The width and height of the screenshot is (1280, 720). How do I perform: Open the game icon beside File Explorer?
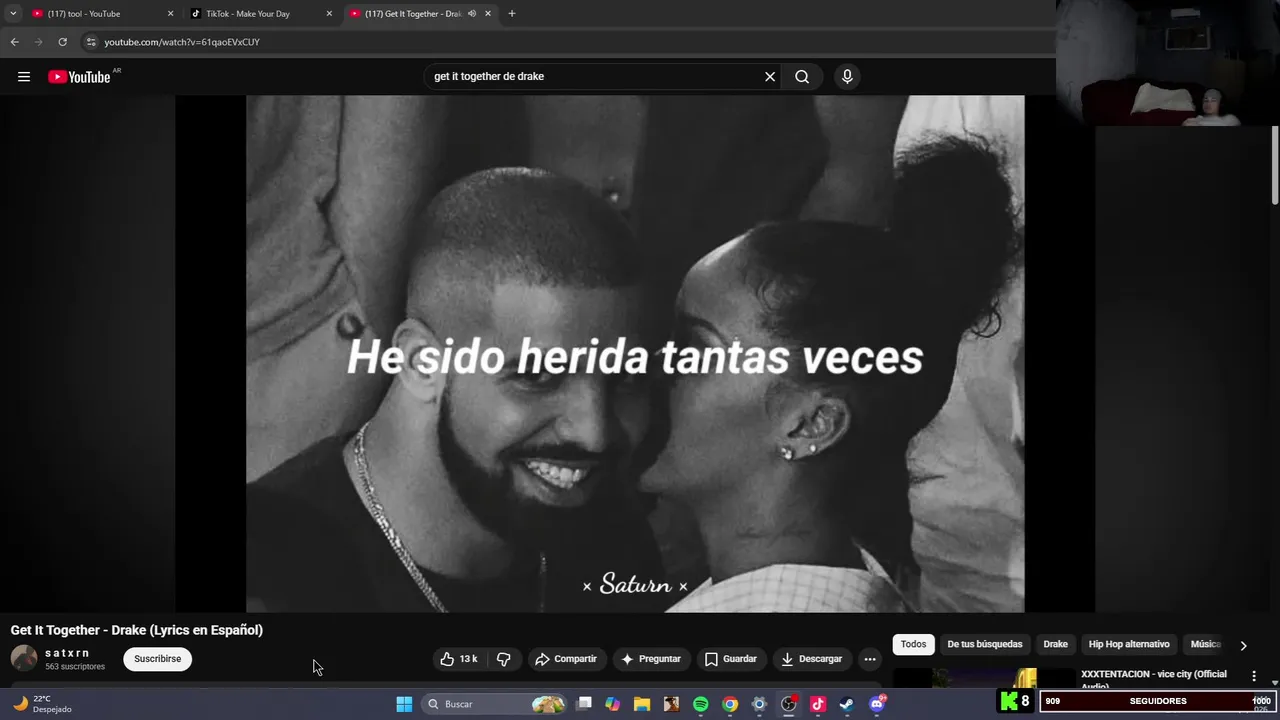click(x=671, y=704)
